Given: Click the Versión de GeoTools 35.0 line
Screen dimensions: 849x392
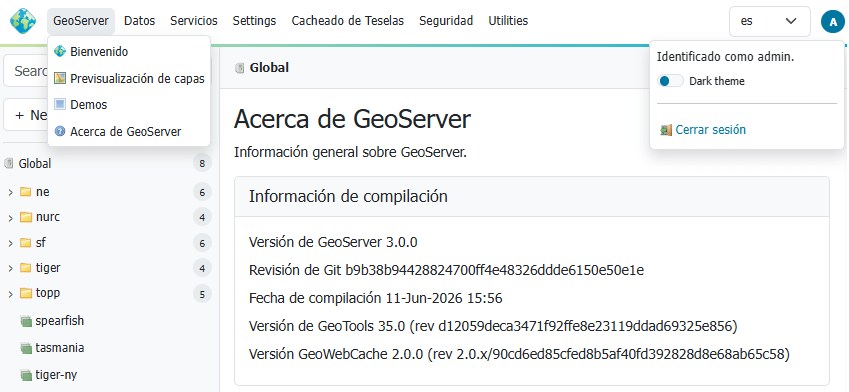Looking at the screenshot, I should point(493,326).
